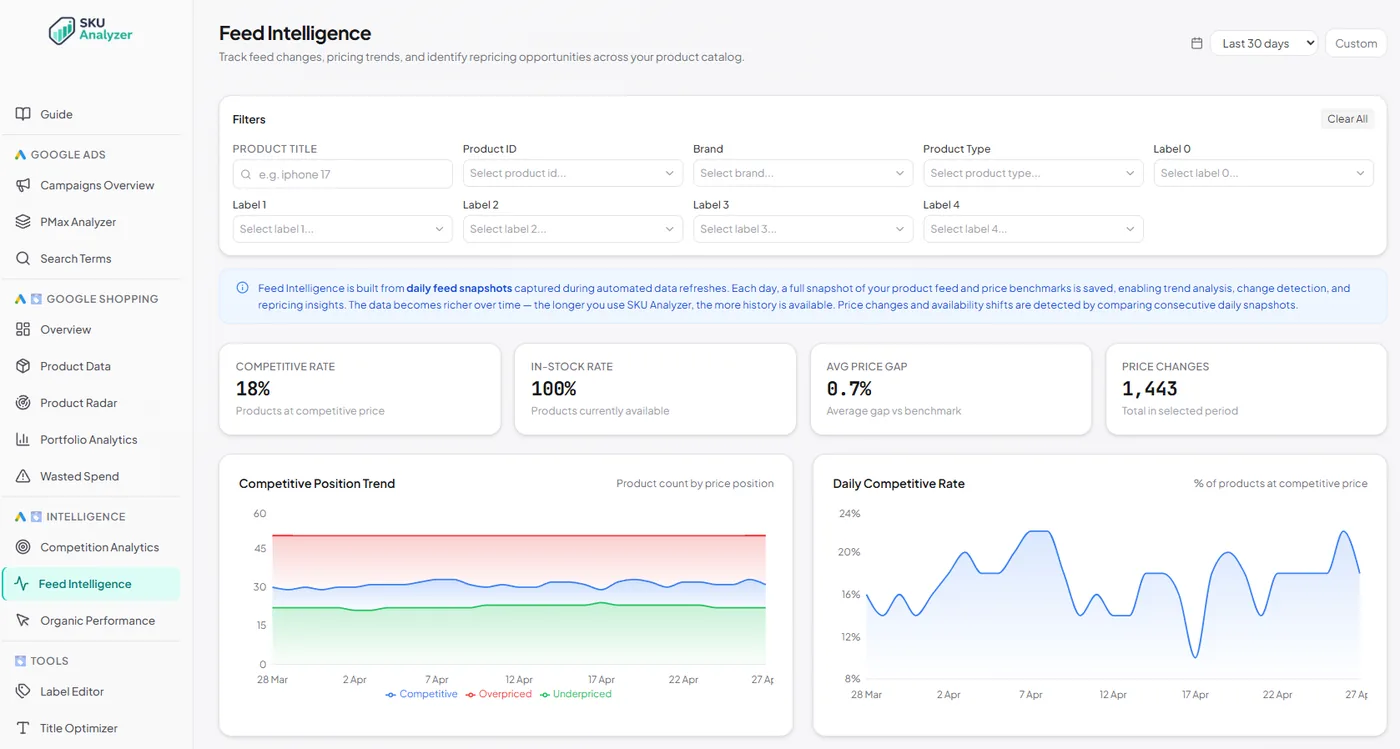This screenshot has height=749, width=1400.
Task: Click the Google Ads logo in sidebar
Action: pos(20,155)
